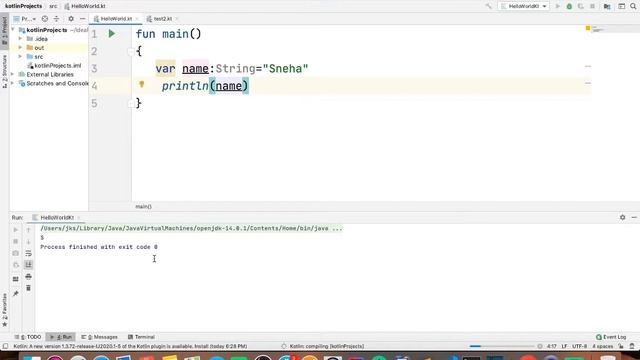Screen dimensions: 640x360
Task: Hide the Project panel with minus icon
Action: 82,19
